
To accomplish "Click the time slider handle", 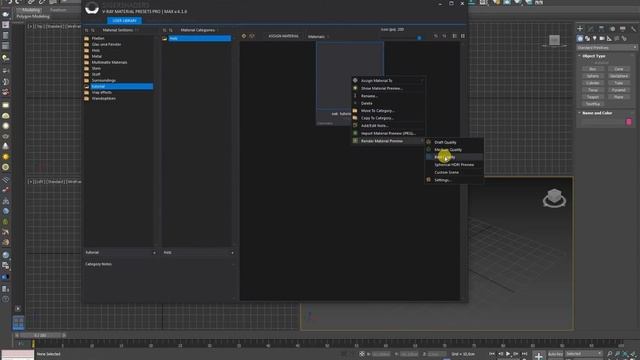I will pos(40,336).
